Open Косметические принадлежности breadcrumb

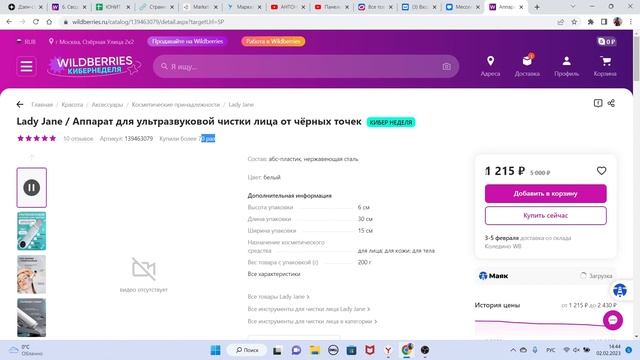(176, 104)
